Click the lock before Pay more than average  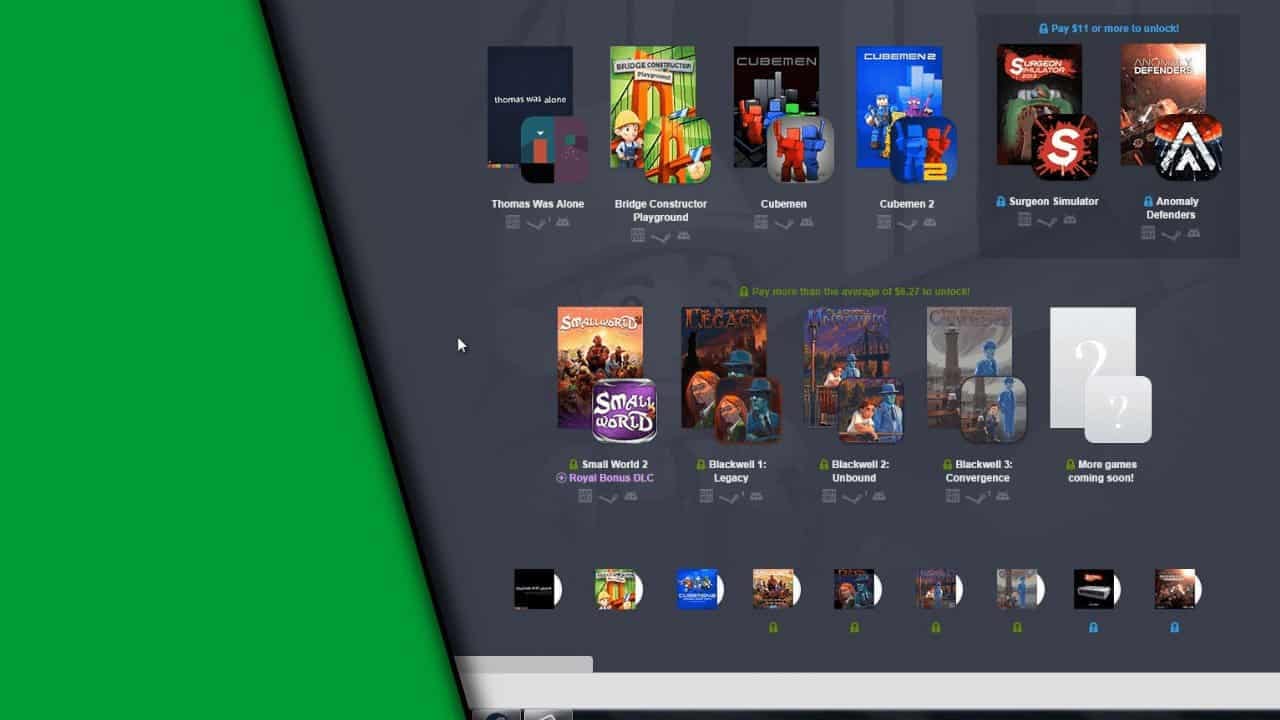[744, 292]
